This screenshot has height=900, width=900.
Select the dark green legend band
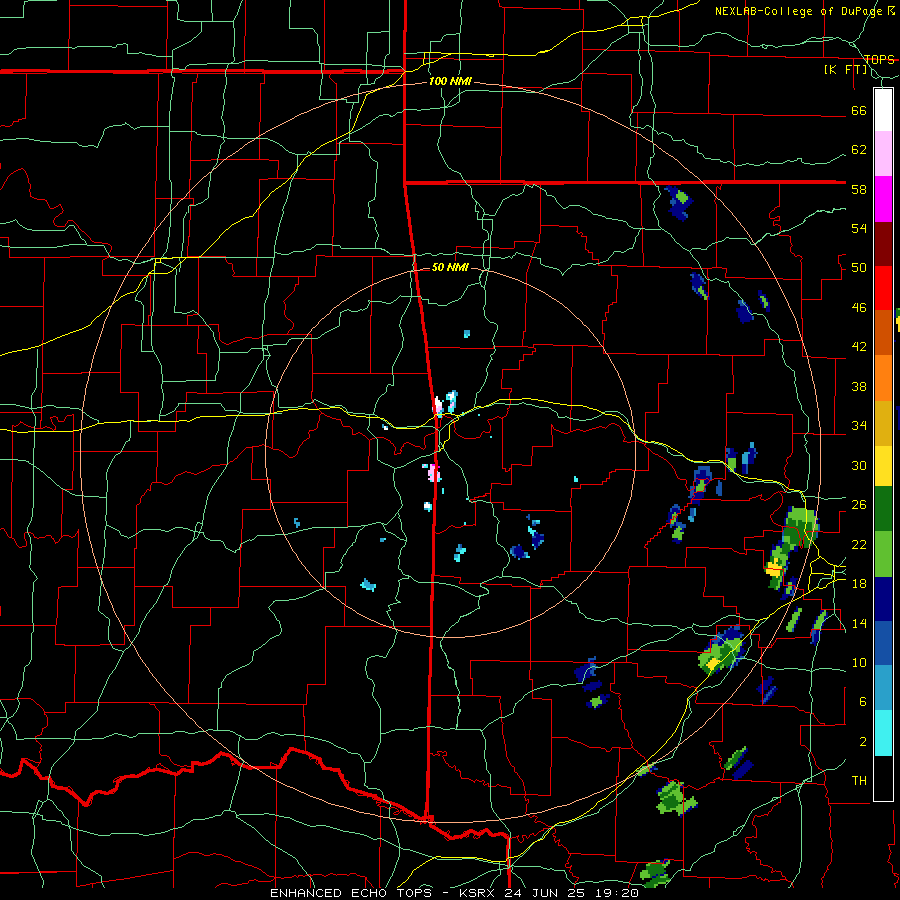tap(883, 509)
